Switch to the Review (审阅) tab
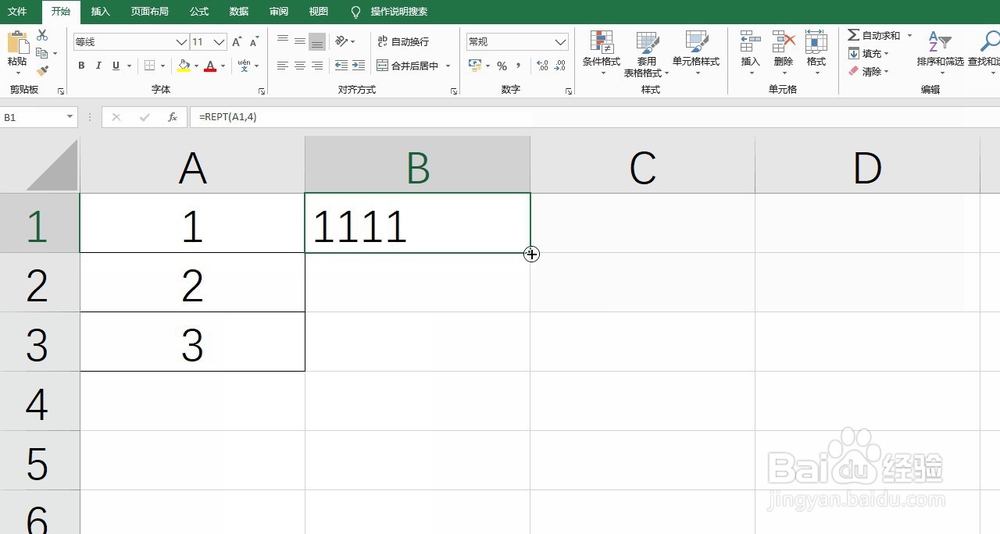Screen dimensions: 1000x534 (279, 11)
